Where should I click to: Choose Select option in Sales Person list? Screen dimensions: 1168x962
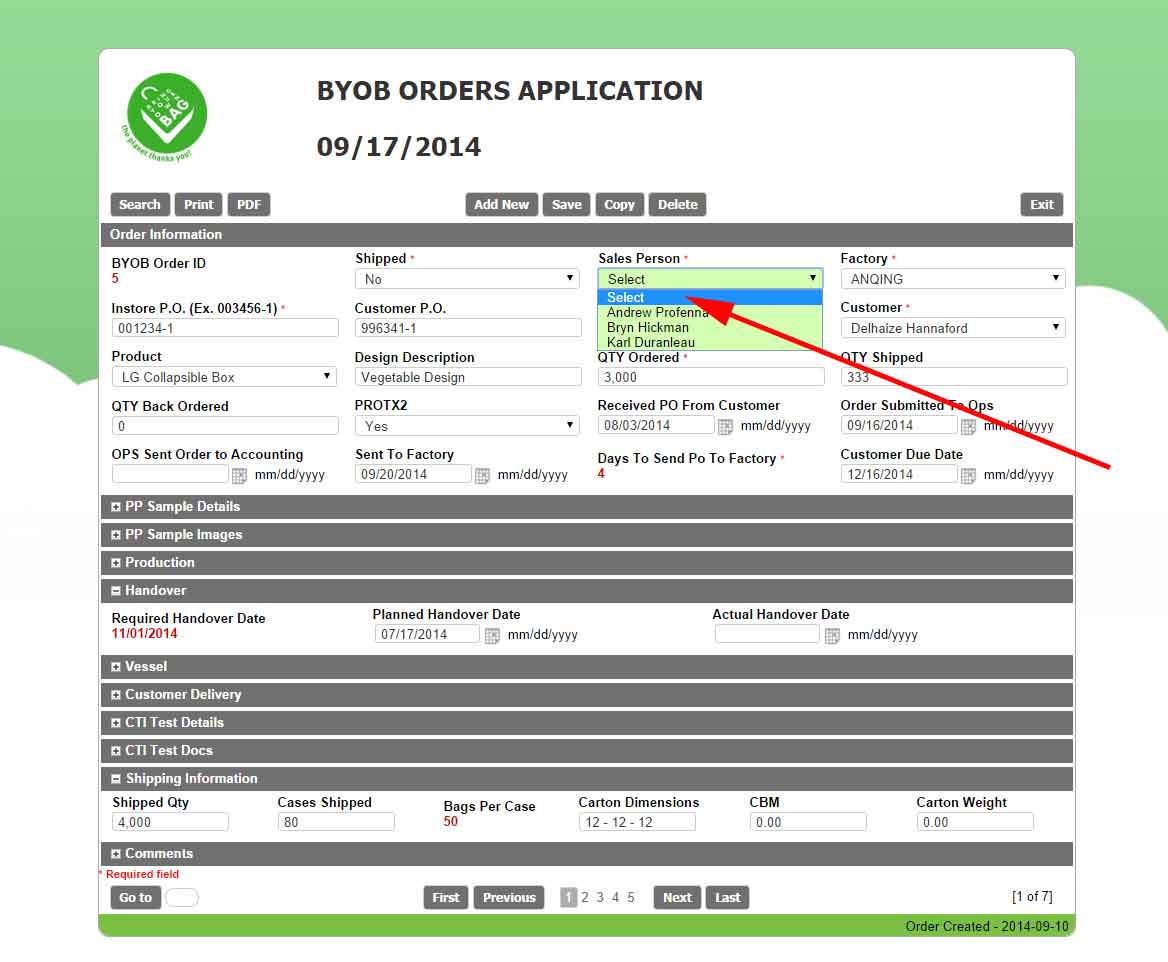710,297
